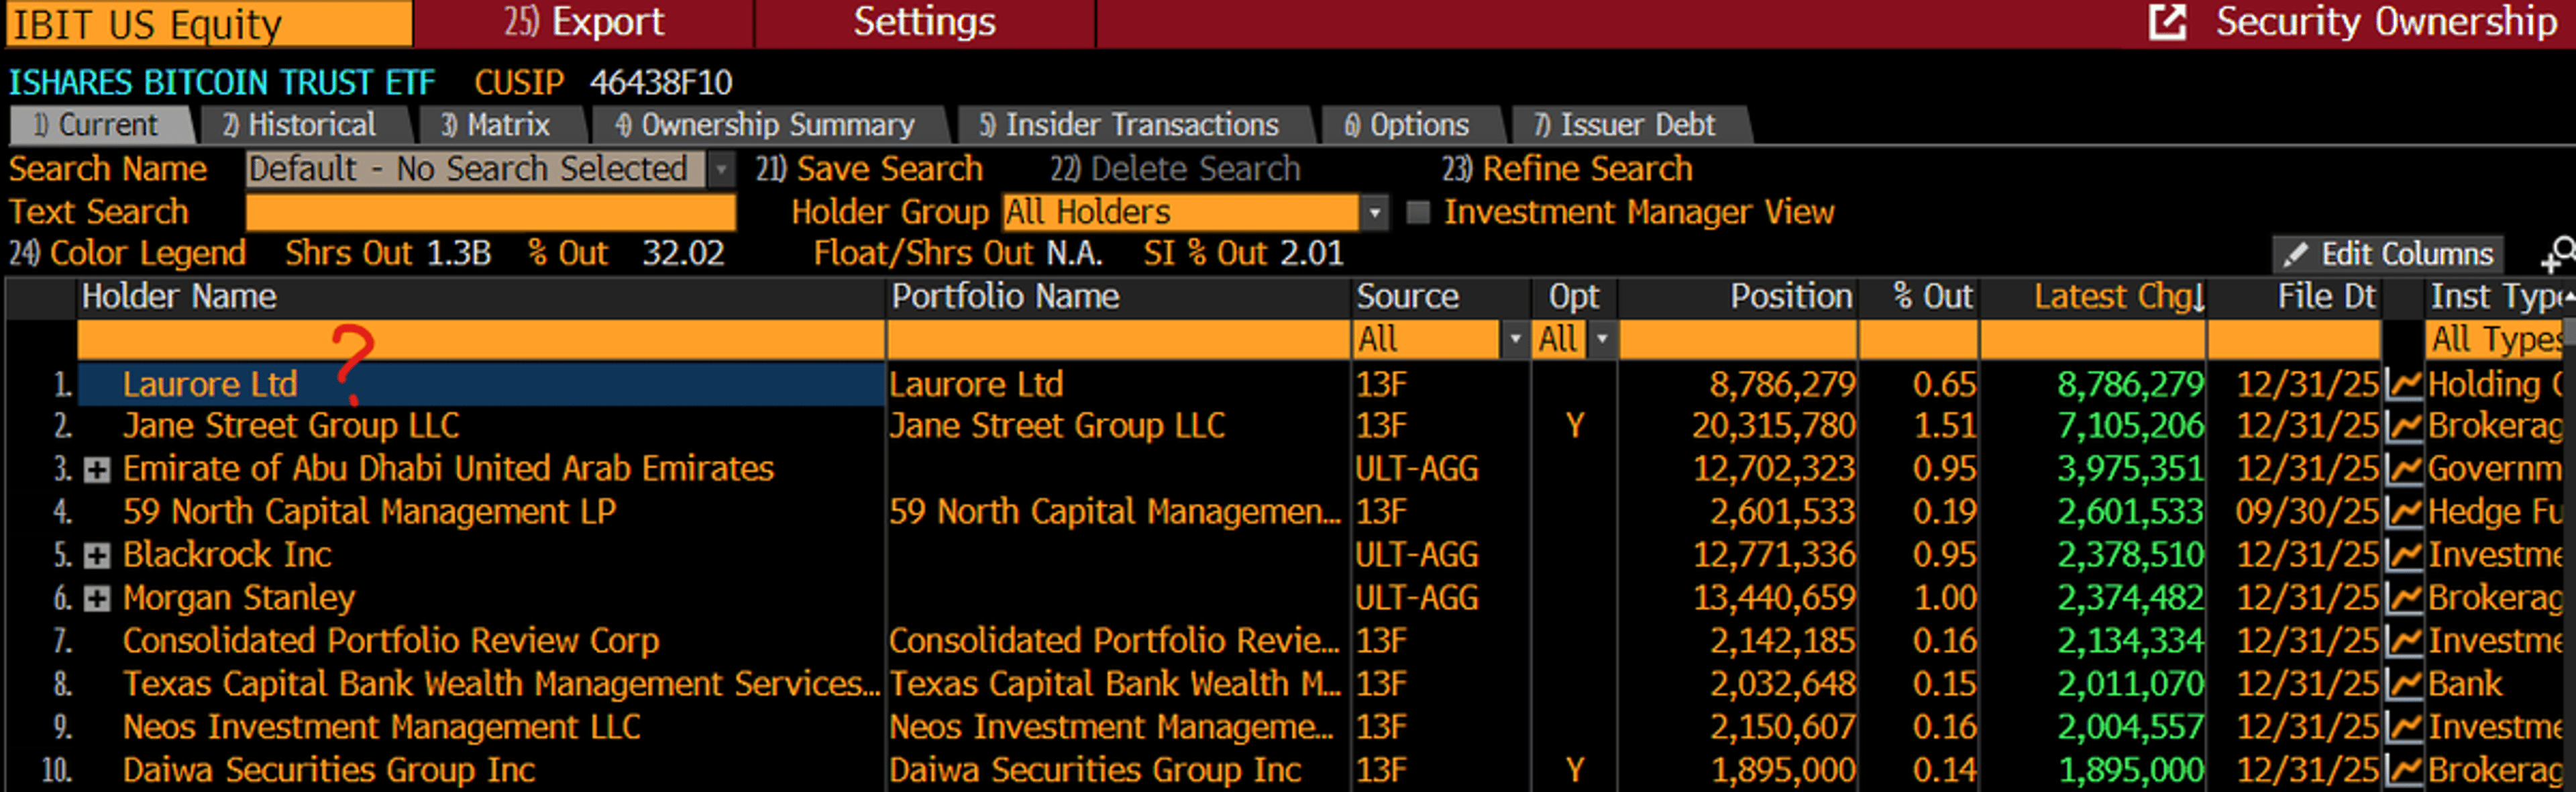Open chart icon for Morgan Stanley row
The width and height of the screenshot is (2576, 792).
pos(2404,599)
